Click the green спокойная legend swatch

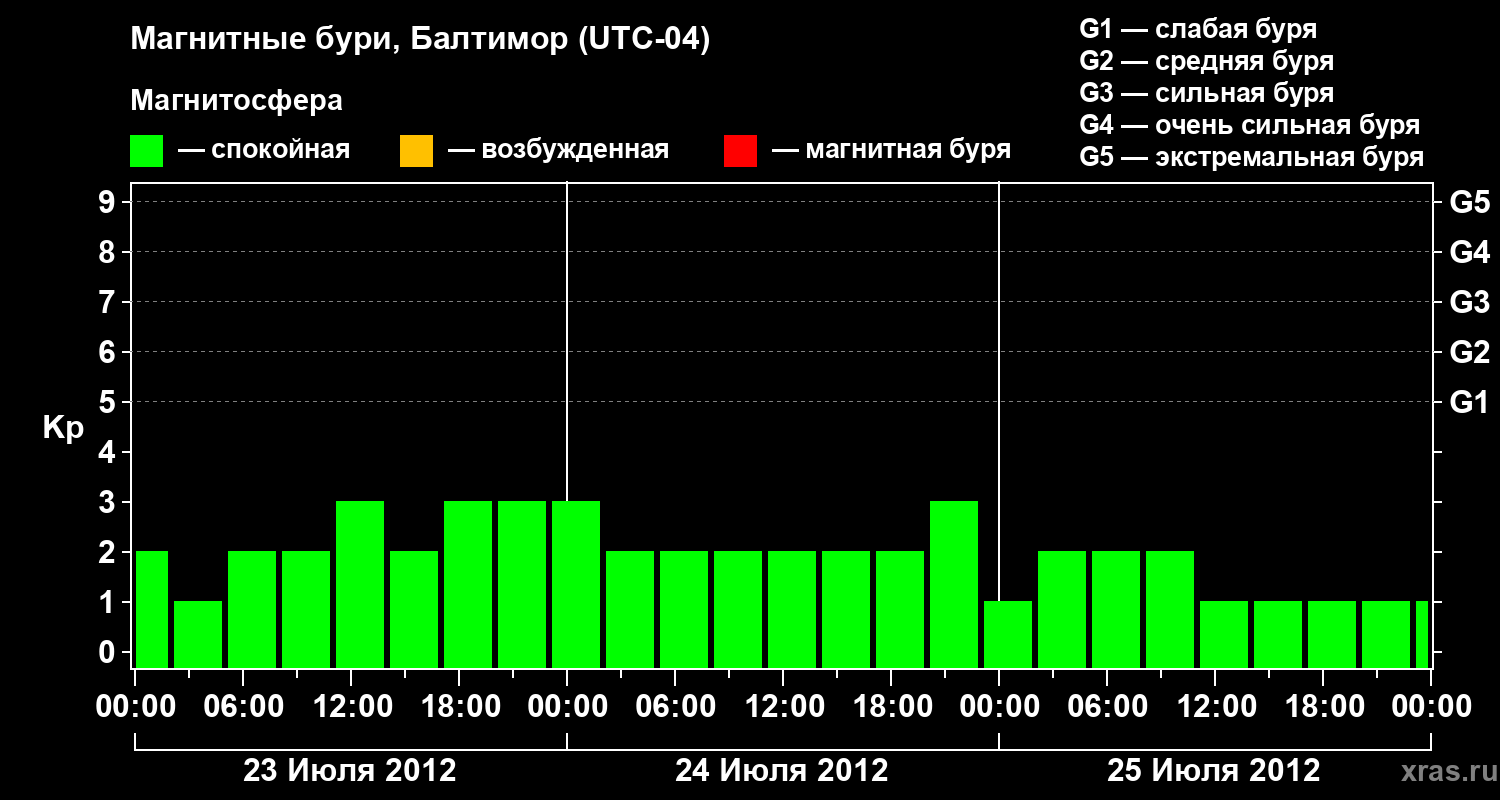coord(147,151)
